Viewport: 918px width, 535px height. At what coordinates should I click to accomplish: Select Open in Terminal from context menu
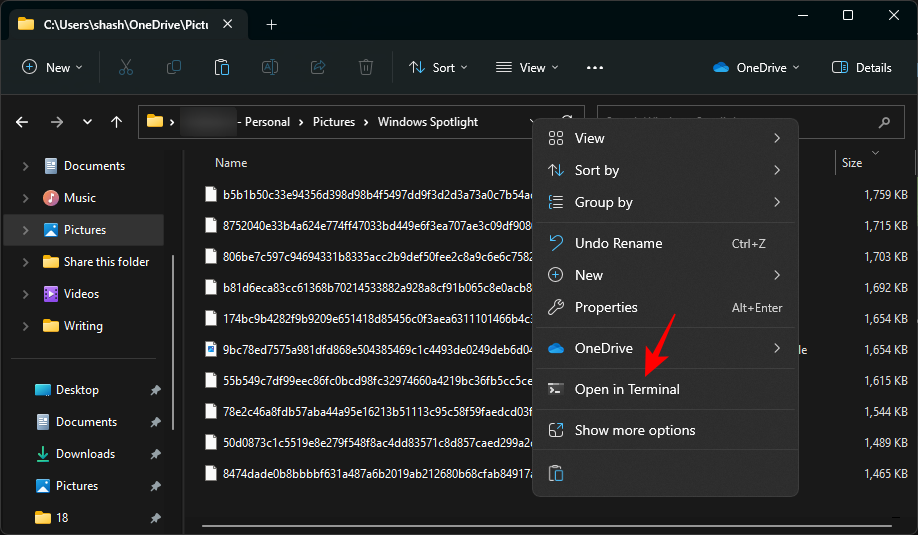tap(627, 389)
